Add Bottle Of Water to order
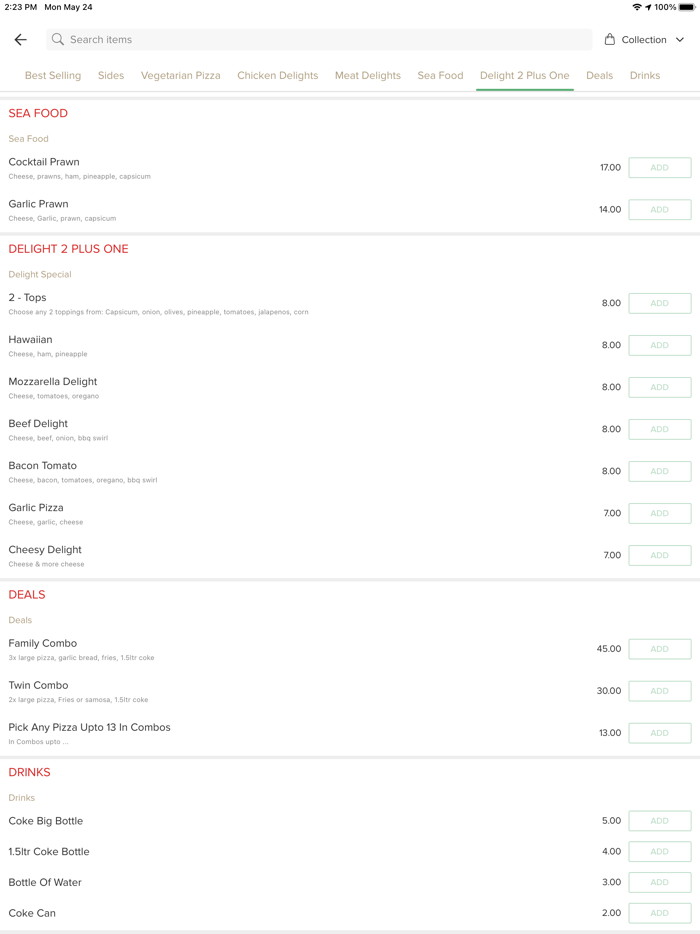700x934 pixels. click(659, 882)
